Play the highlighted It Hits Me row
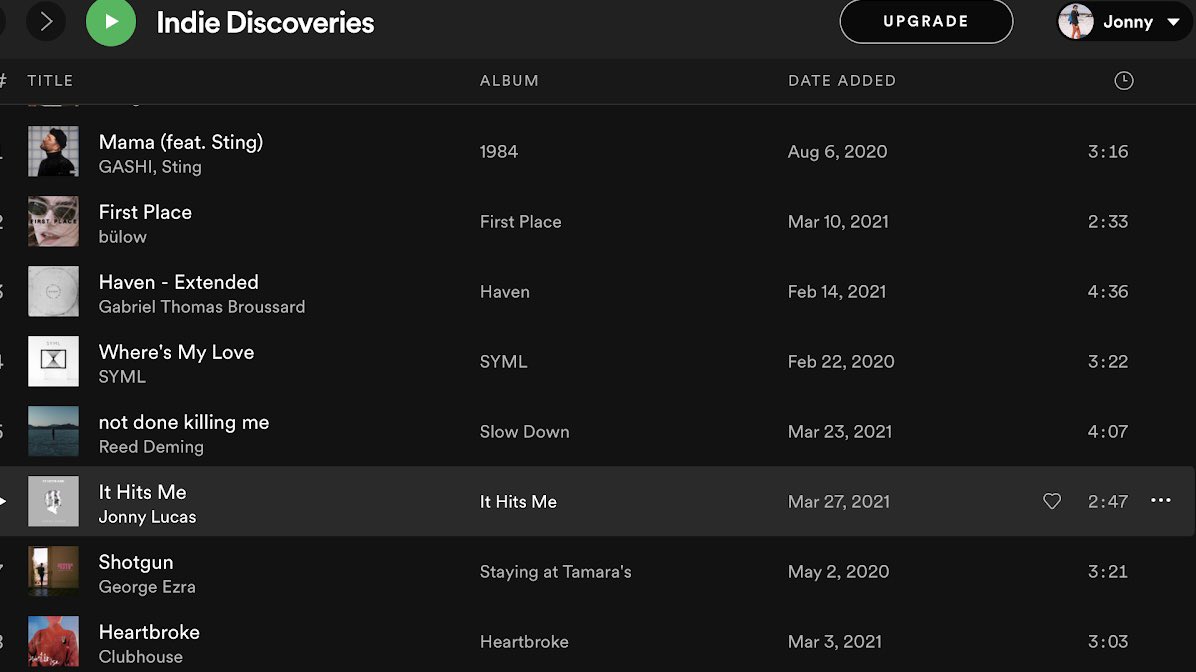Viewport: 1196px width, 672px height. [3, 501]
